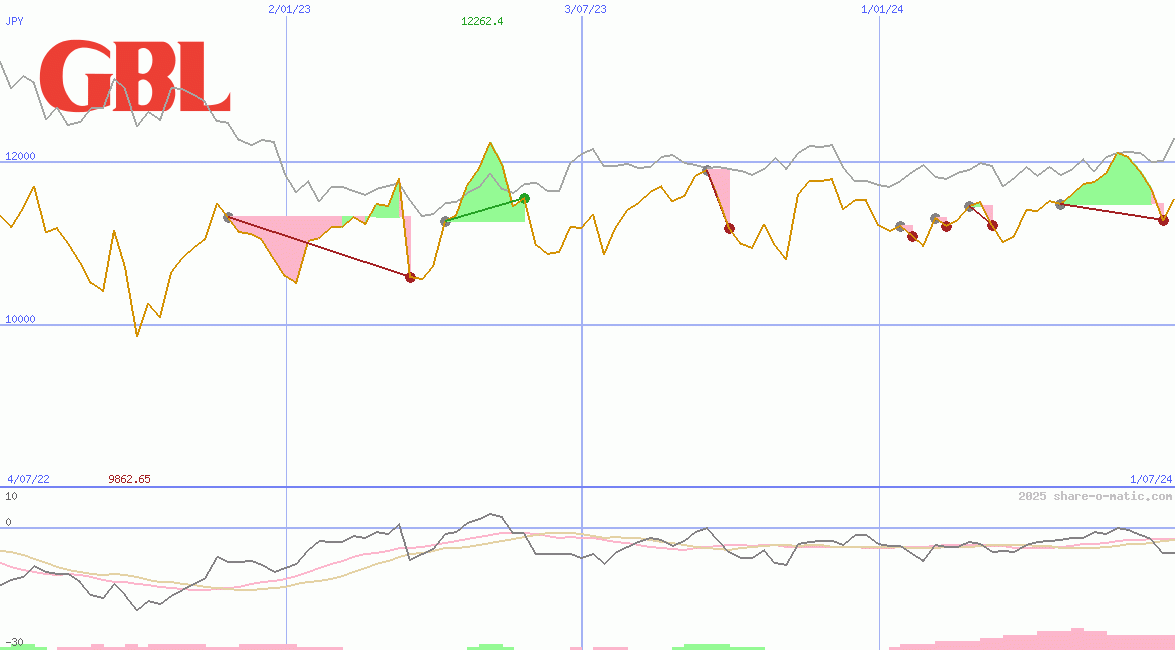Click the indicator scale label -30

13,643
